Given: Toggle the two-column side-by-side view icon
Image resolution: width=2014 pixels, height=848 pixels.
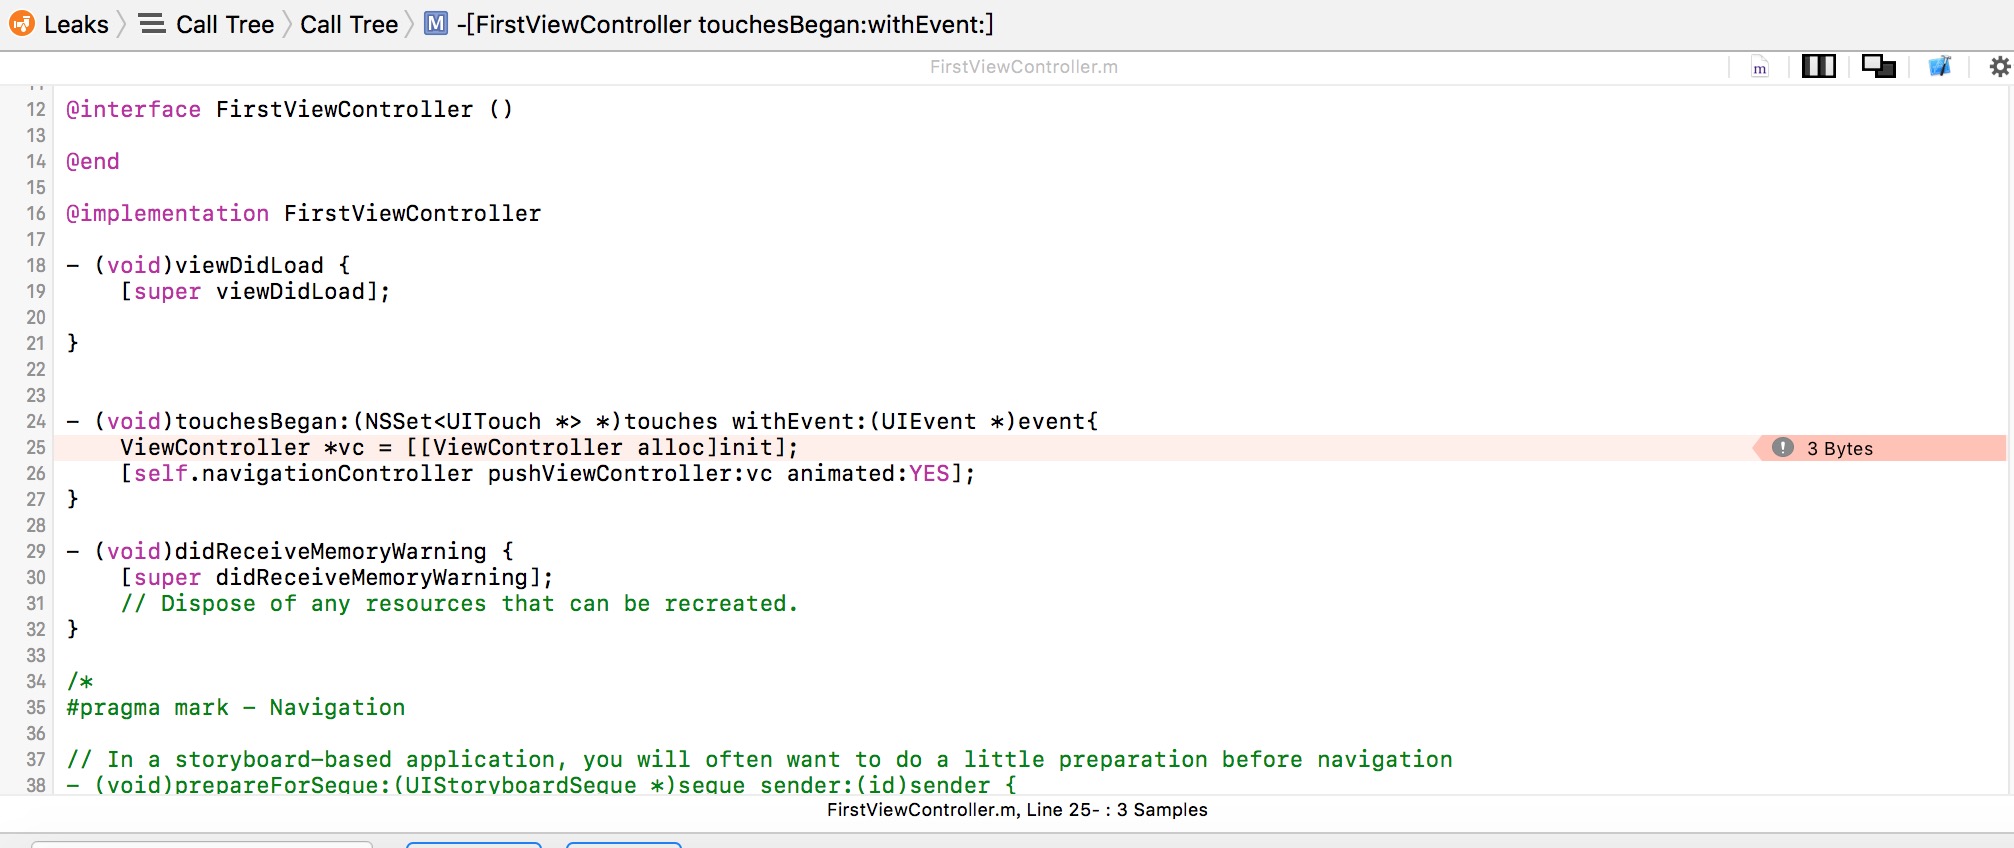Looking at the screenshot, I should (1818, 67).
